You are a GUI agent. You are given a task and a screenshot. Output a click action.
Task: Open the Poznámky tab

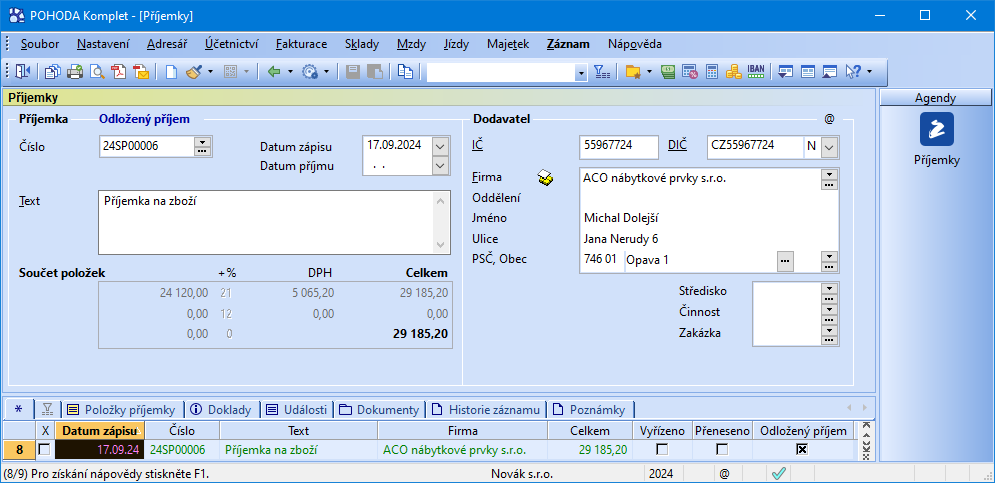tap(592, 409)
